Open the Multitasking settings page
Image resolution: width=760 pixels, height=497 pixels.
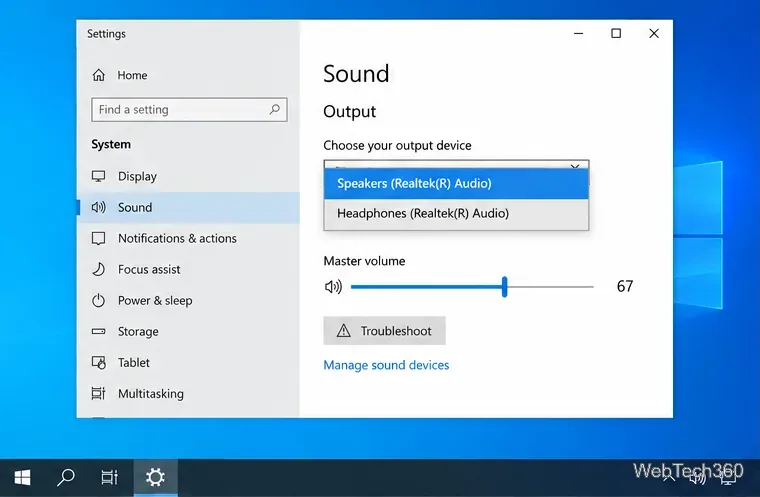point(188,394)
